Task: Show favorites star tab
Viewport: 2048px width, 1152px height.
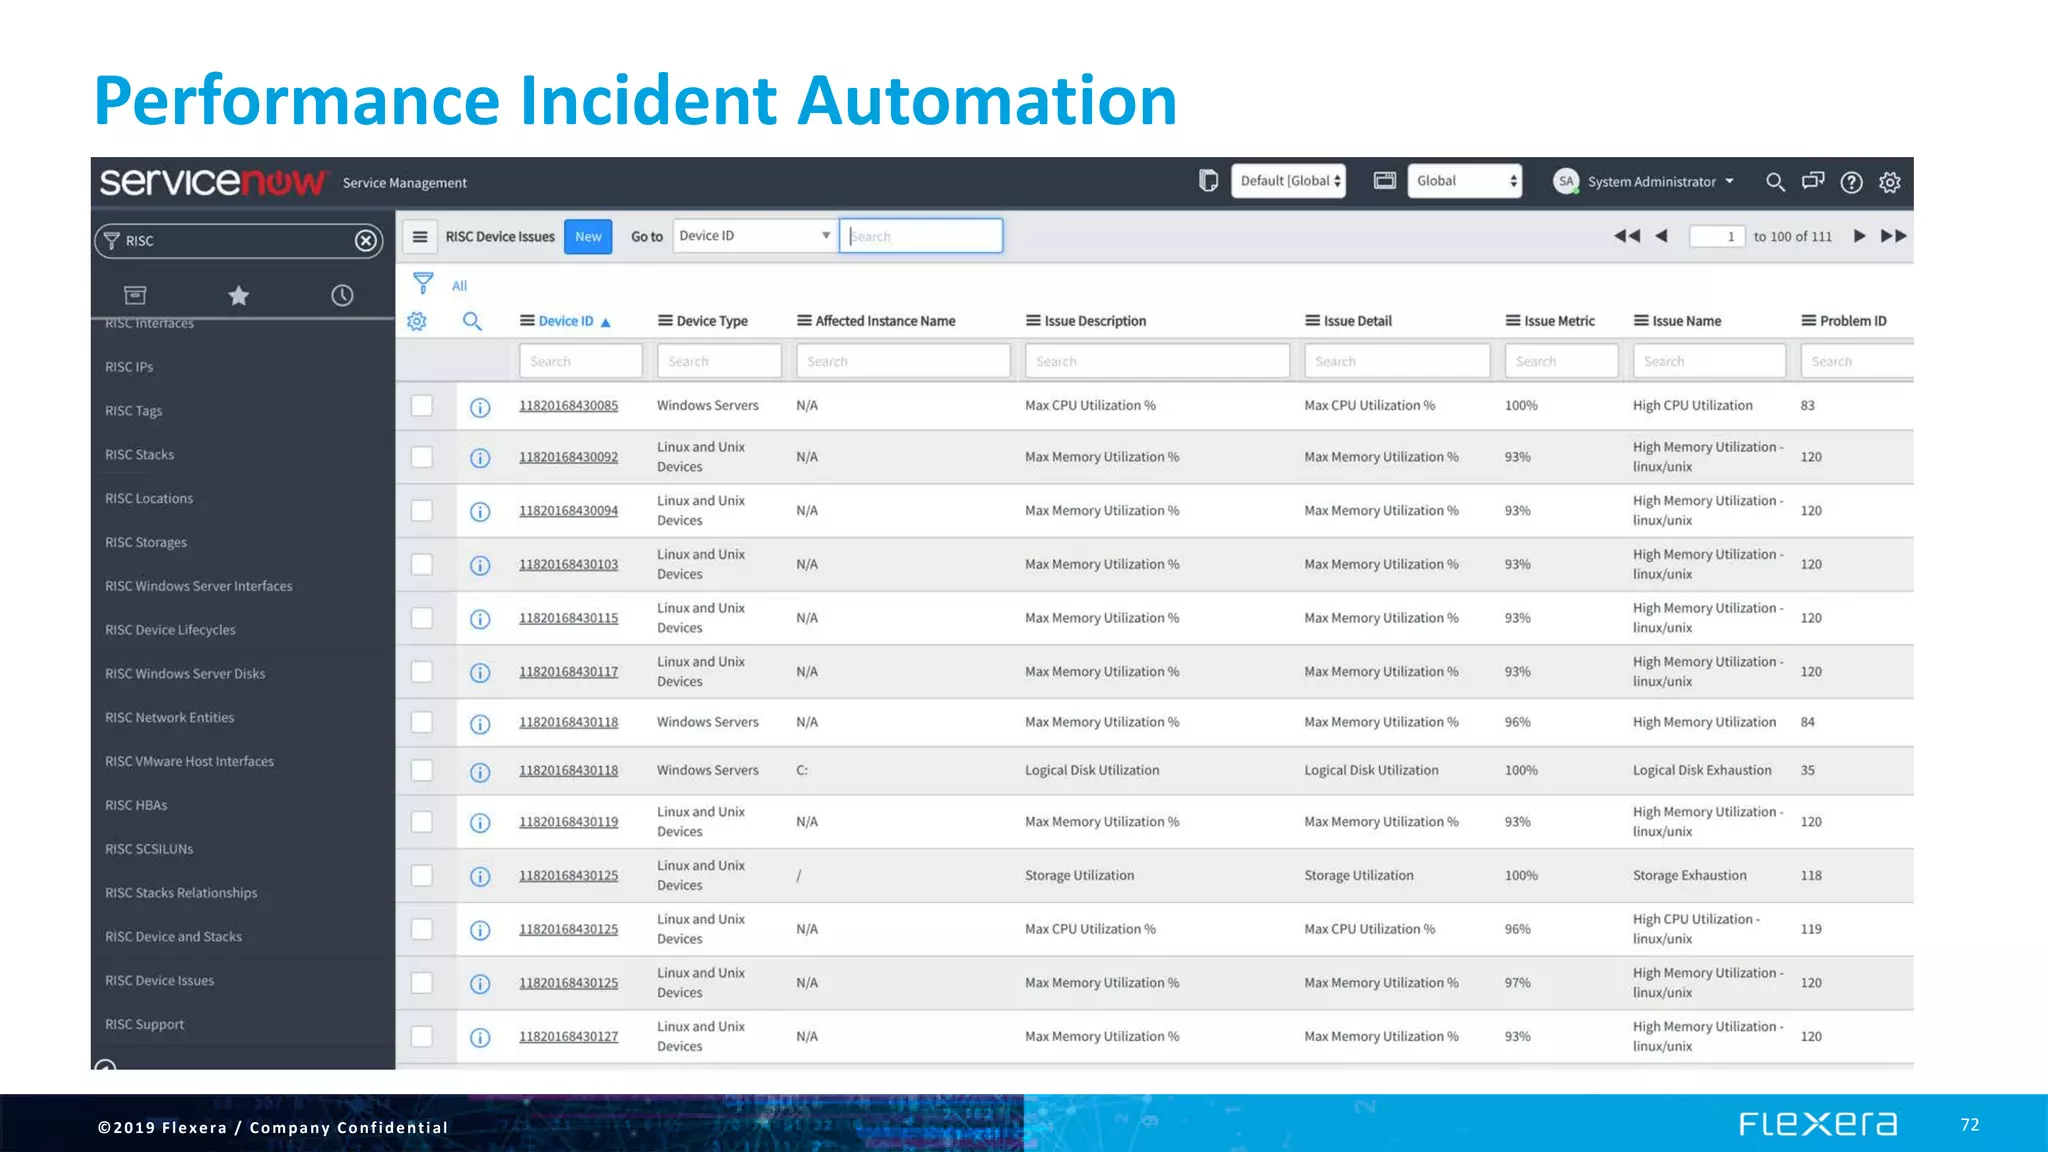Action: coord(238,295)
